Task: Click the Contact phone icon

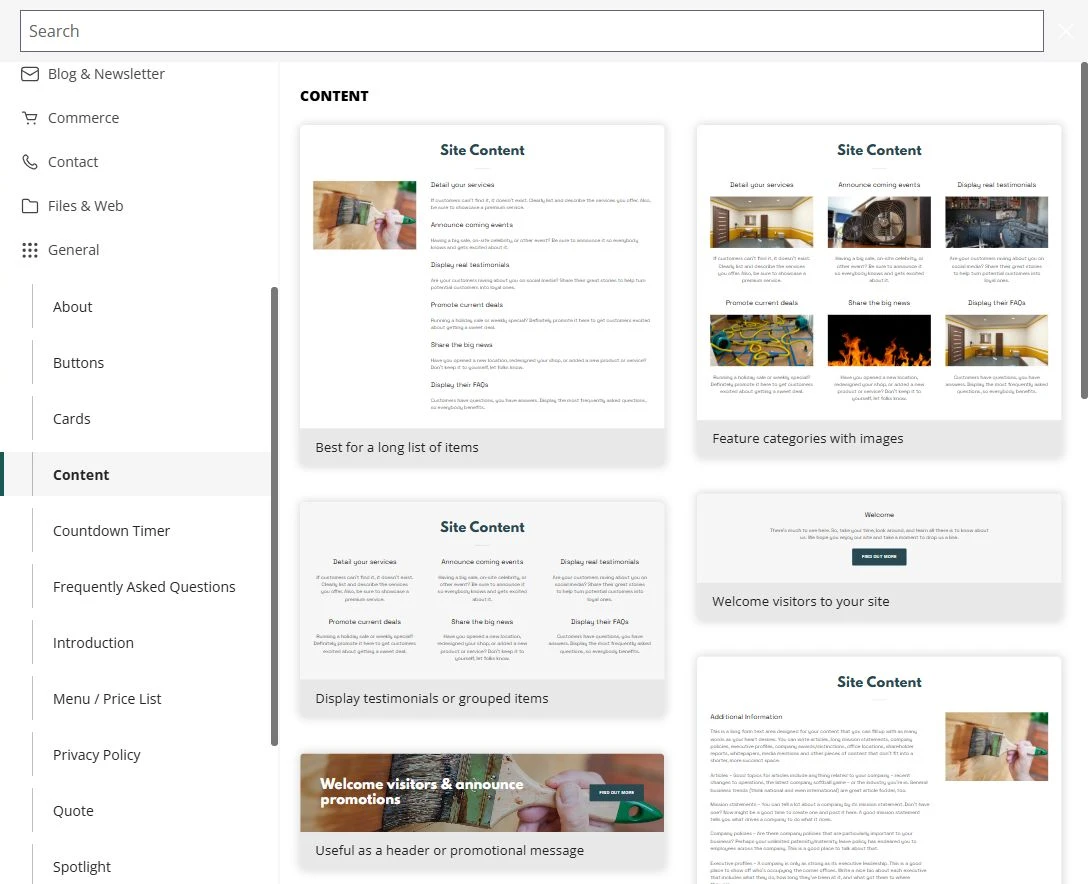Action: coord(30,162)
